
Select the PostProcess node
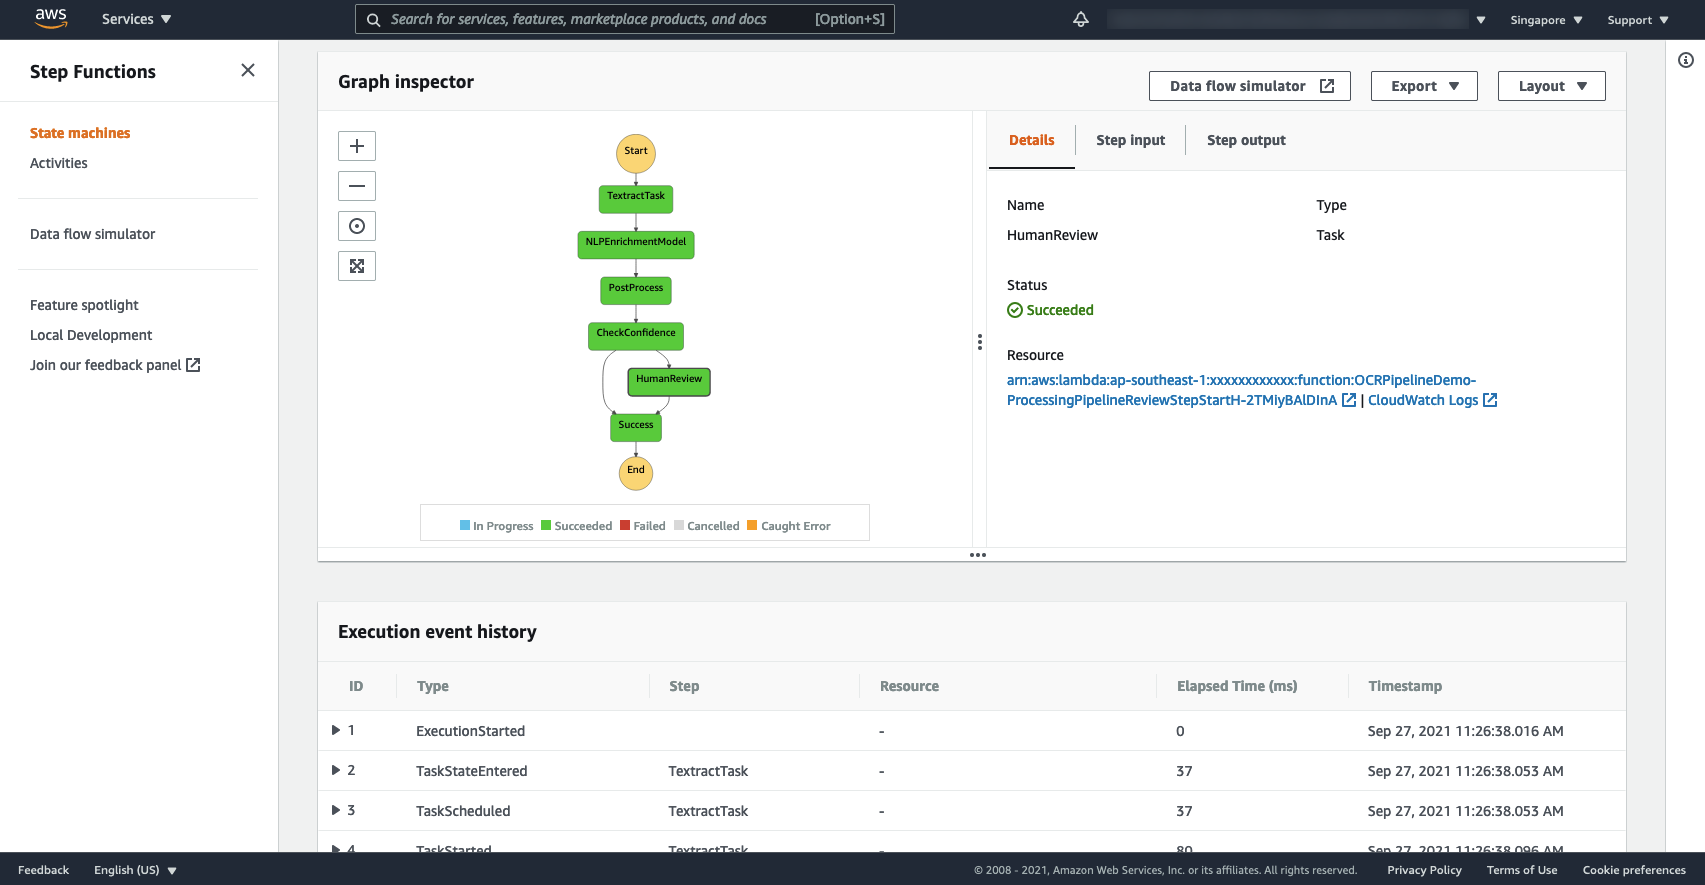pyautogui.click(x=636, y=291)
